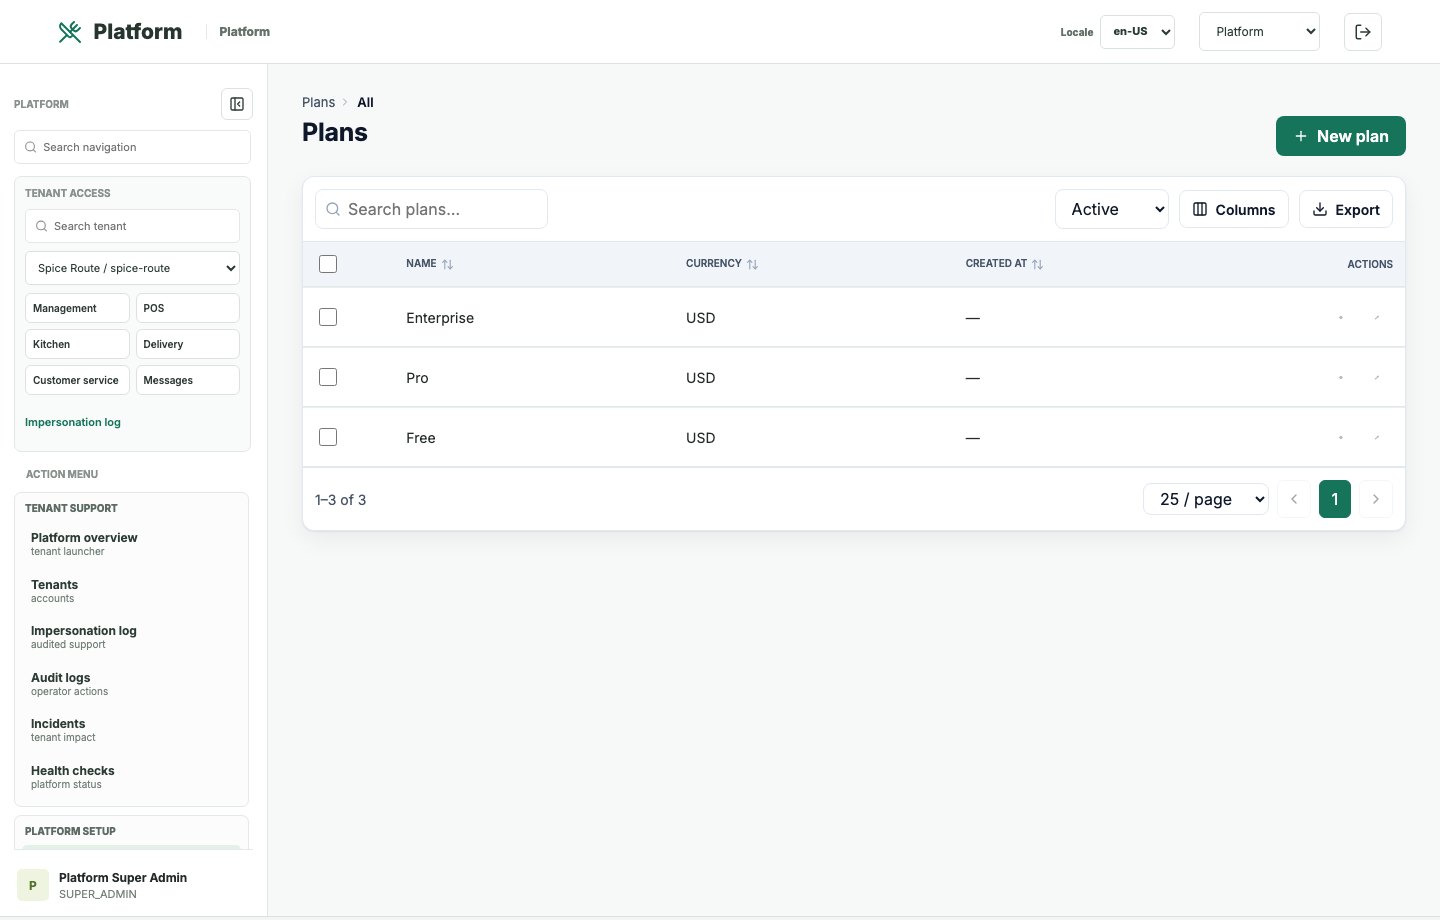Open Tenants in the sidebar menu
Screen dimensions: 1440x920
click(x=131, y=591)
